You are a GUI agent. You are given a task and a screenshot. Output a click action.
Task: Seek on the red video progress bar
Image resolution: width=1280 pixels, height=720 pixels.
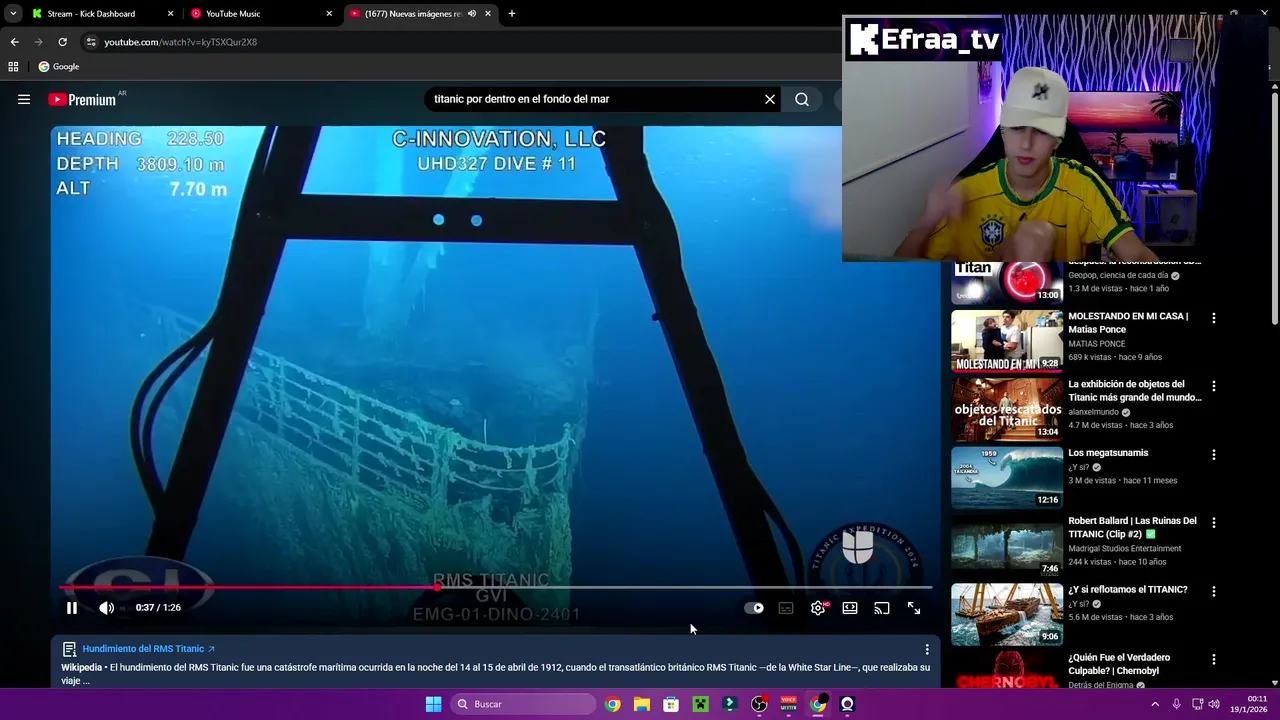(496, 588)
